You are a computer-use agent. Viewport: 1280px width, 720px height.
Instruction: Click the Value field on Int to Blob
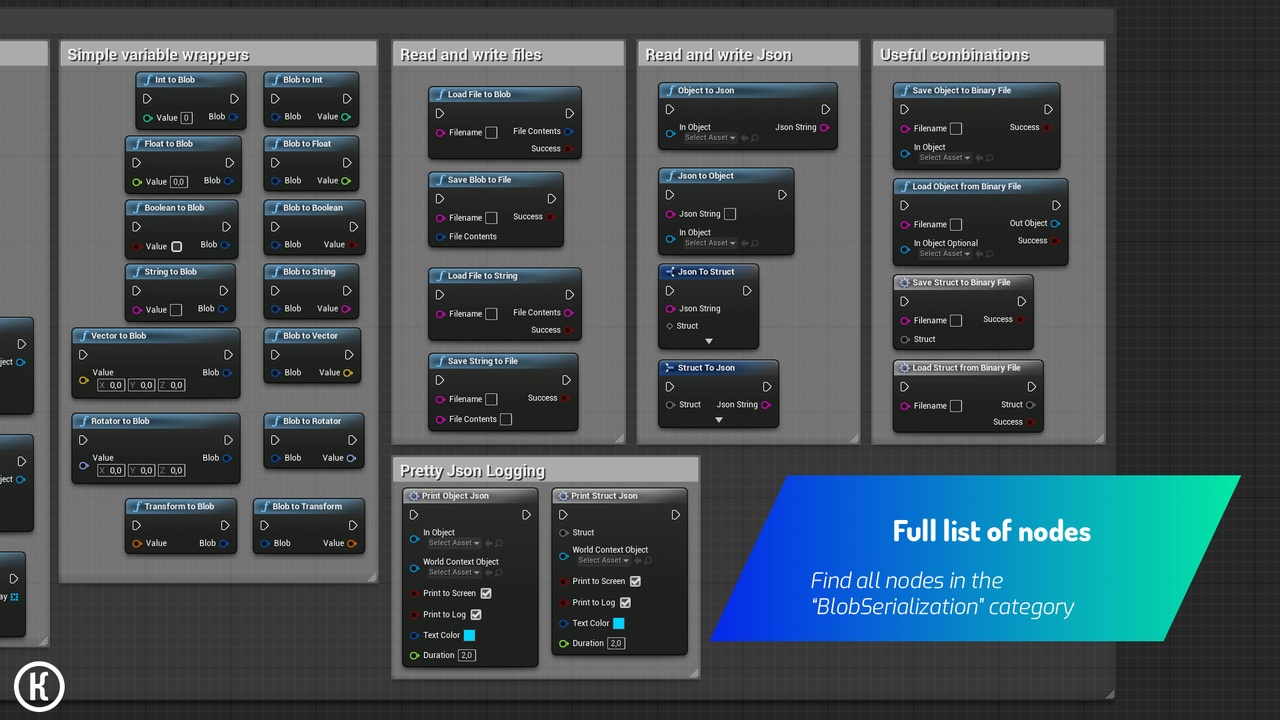click(187, 118)
